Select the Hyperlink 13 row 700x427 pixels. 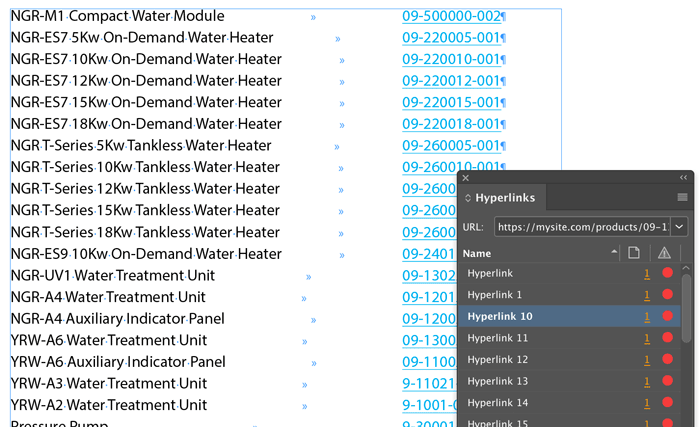pos(569,381)
